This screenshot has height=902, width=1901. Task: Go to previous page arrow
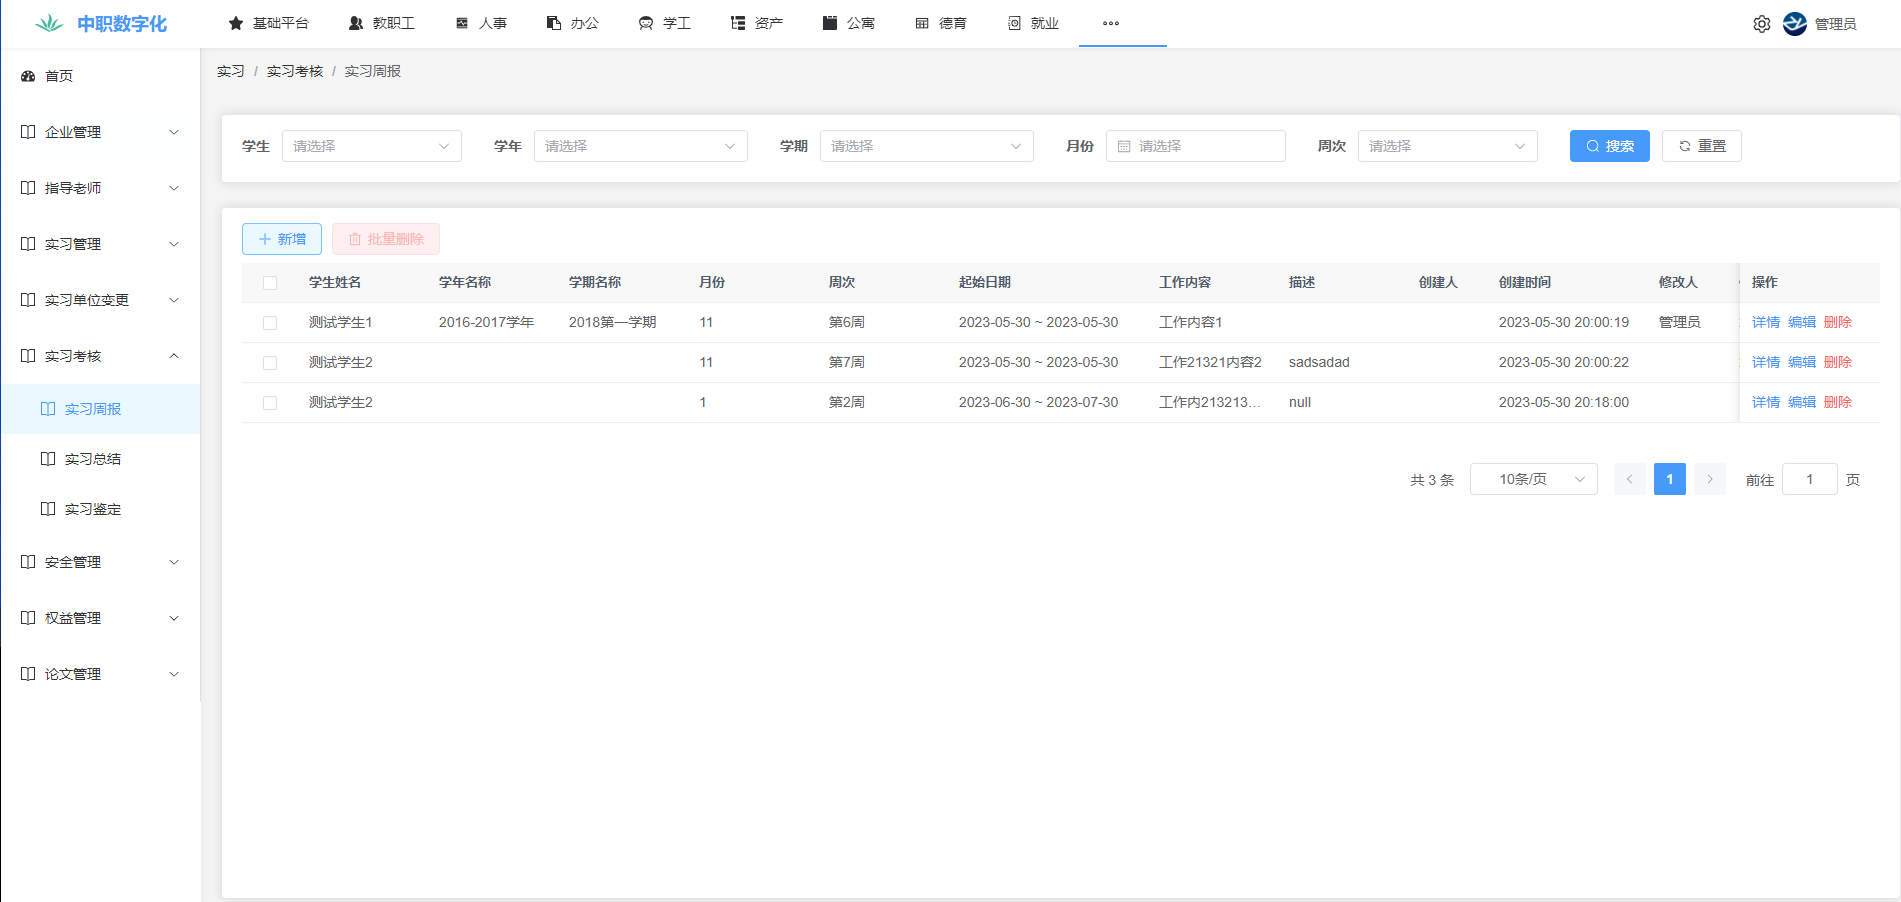tap(1629, 479)
